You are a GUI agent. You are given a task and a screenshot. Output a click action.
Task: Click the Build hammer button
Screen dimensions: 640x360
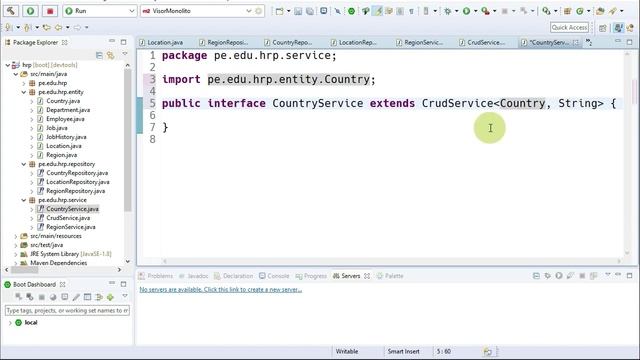[11, 11]
